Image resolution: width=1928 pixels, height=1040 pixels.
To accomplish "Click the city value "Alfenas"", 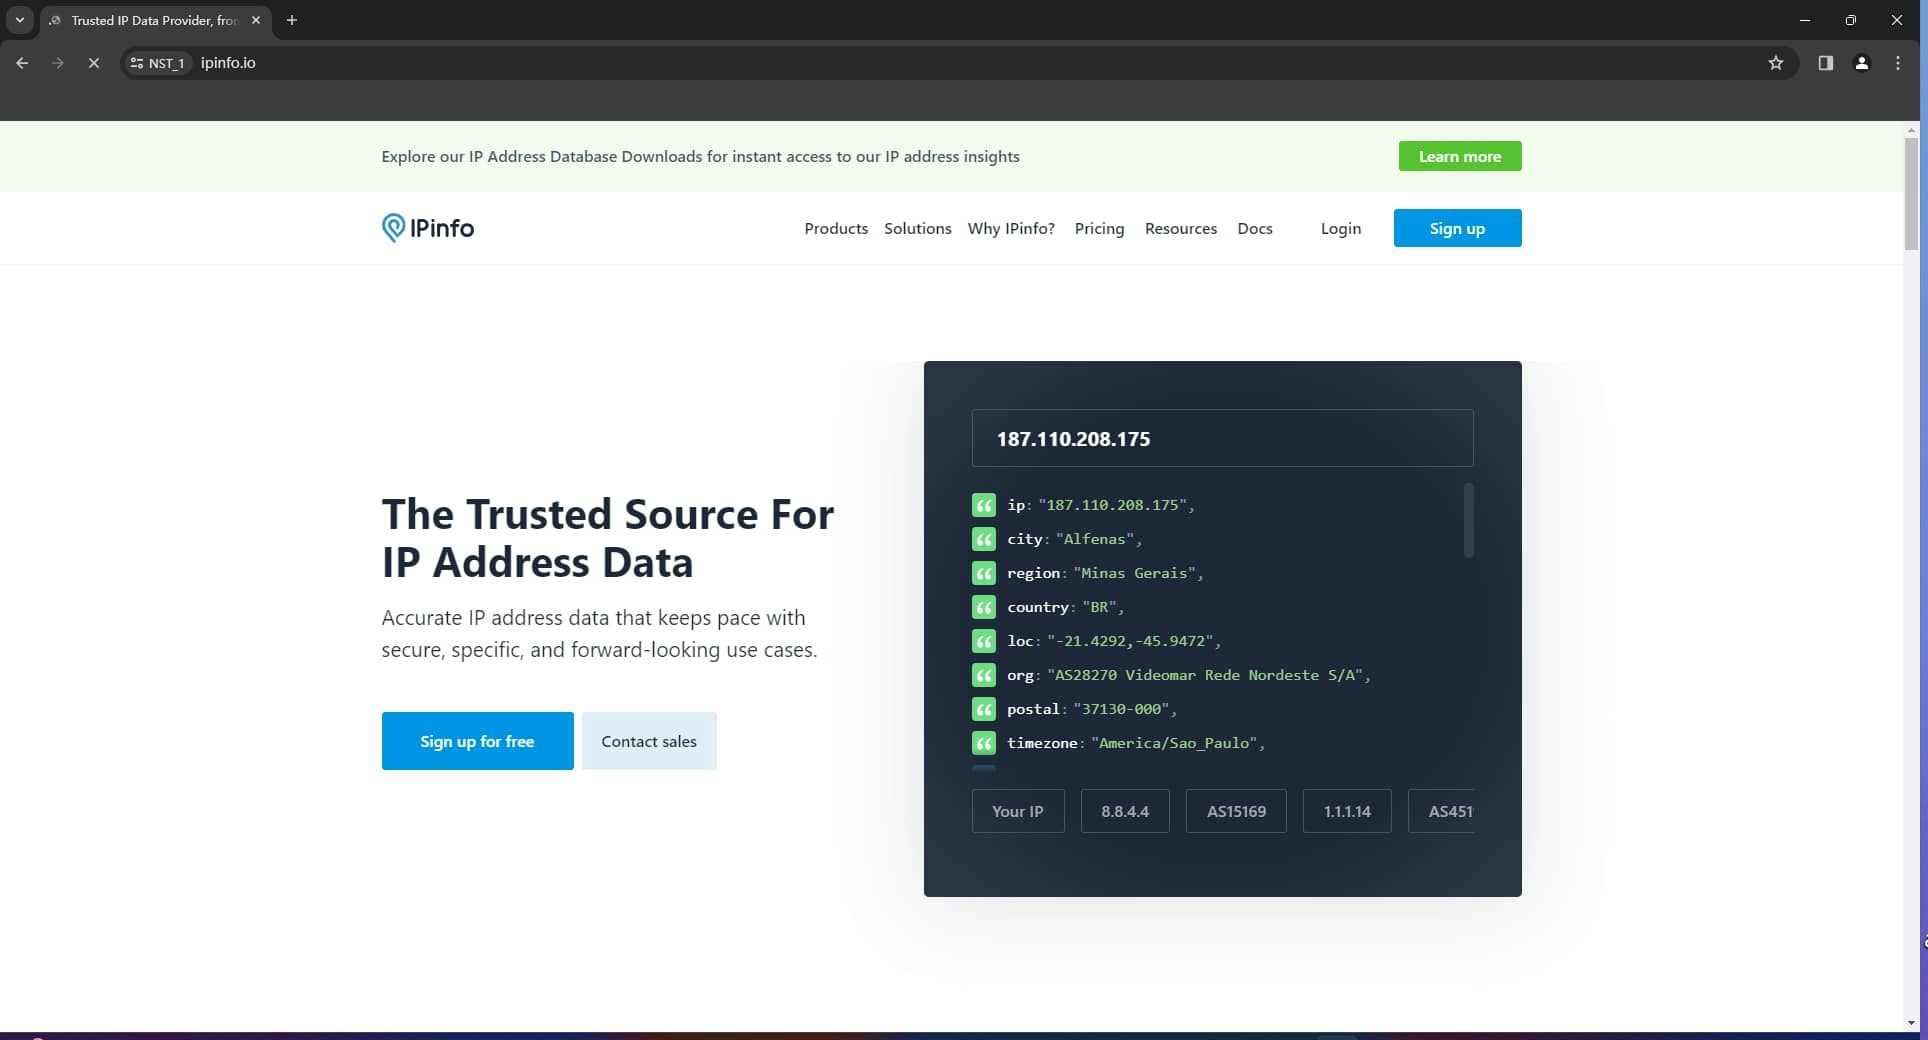I will click(1094, 539).
